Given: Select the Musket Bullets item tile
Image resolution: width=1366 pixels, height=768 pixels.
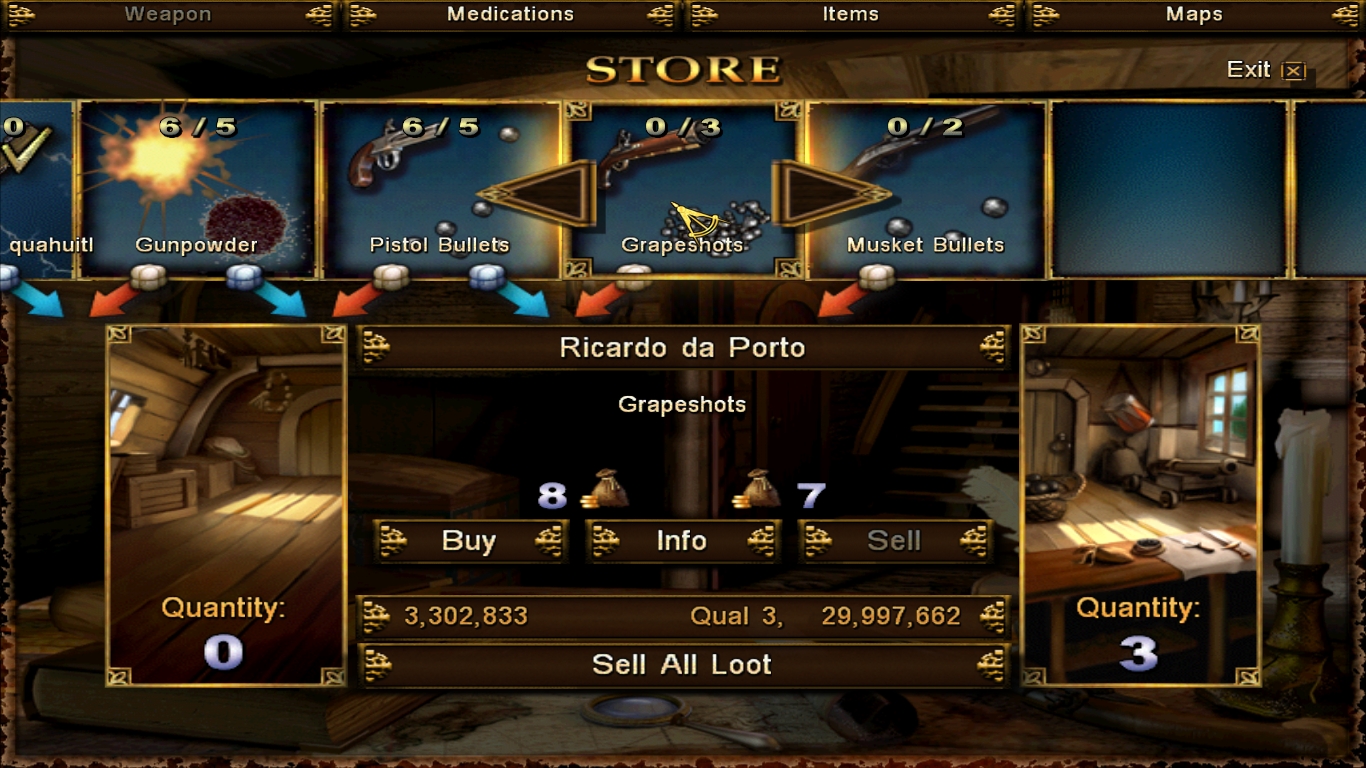Looking at the screenshot, I should click(x=926, y=189).
